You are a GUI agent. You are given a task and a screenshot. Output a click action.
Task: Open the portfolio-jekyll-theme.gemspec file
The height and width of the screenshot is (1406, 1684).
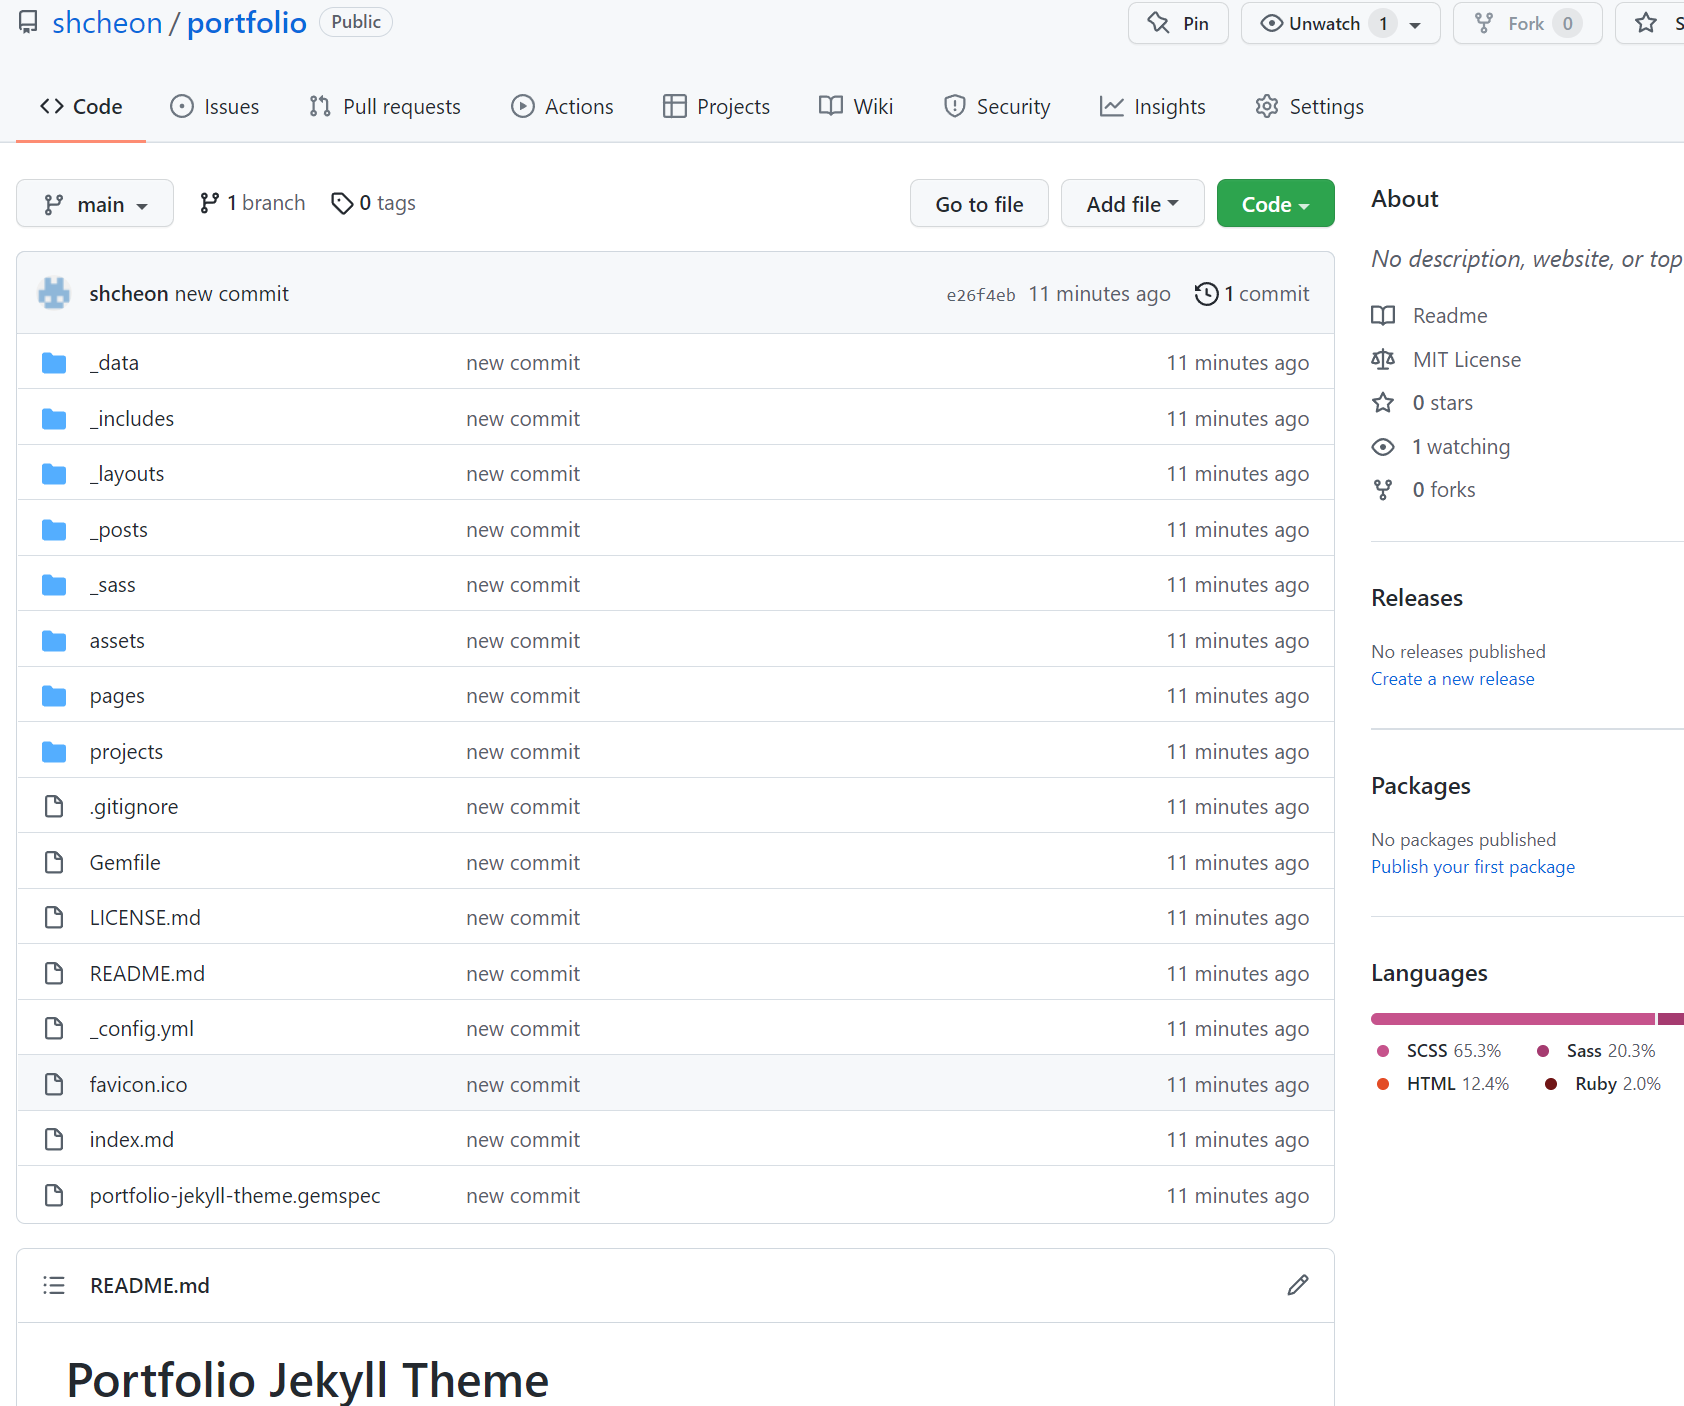(235, 1196)
